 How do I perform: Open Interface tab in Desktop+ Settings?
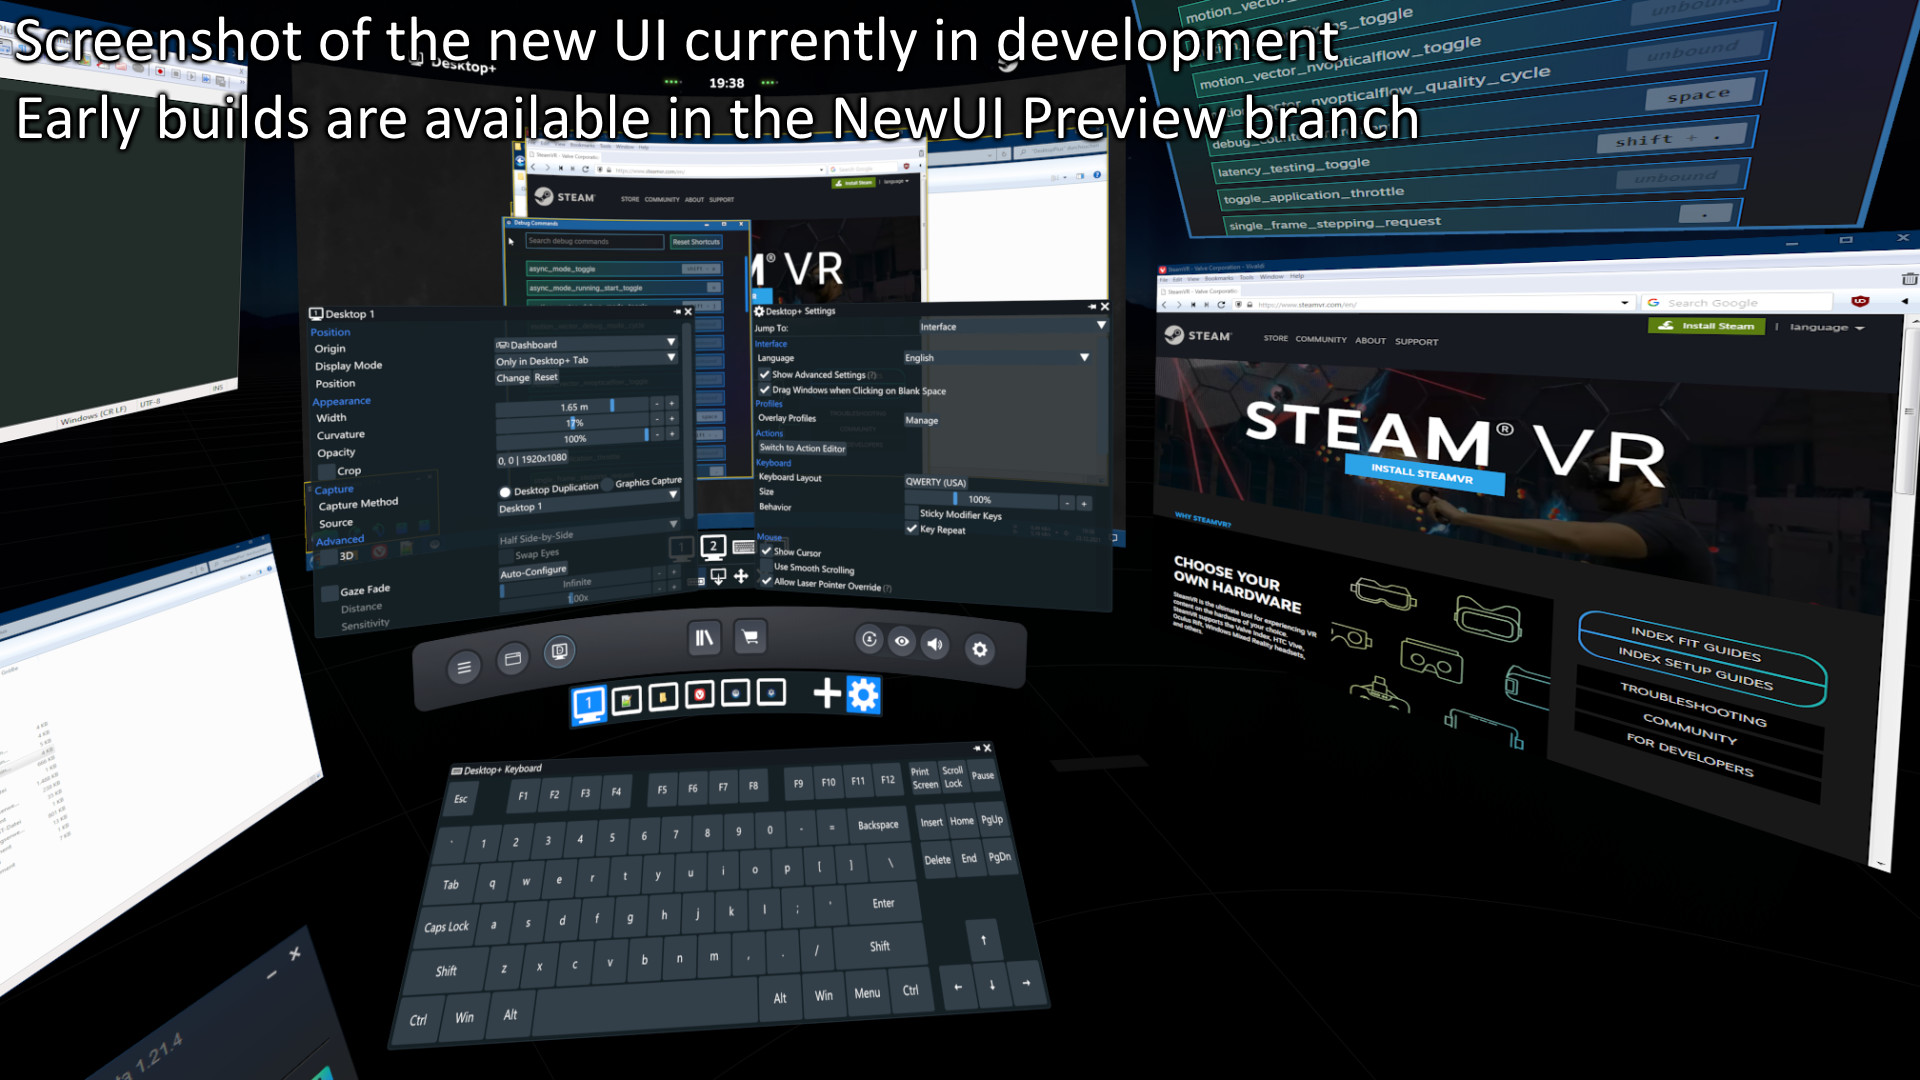click(770, 343)
